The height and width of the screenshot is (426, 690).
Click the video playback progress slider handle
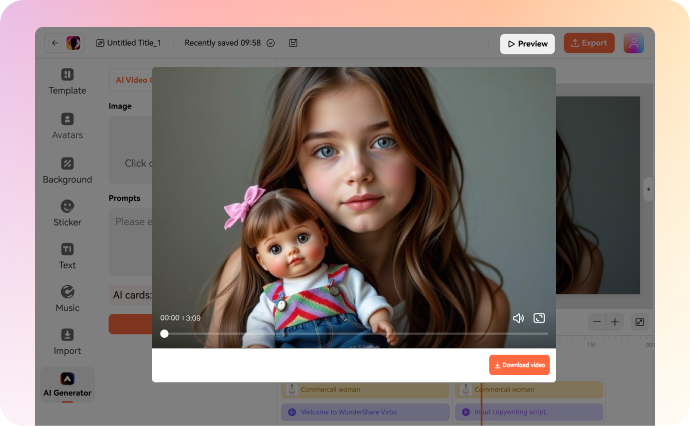pyautogui.click(x=164, y=334)
